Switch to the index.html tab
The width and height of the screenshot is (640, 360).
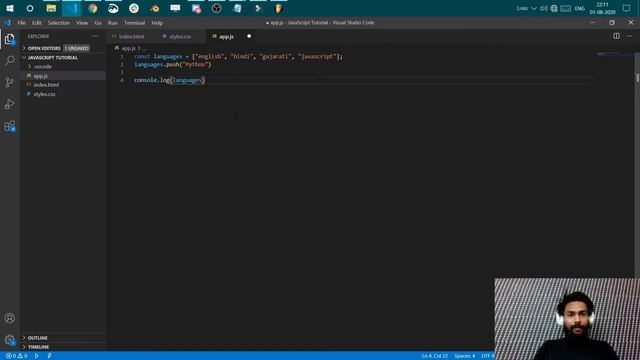pyautogui.click(x=131, y=36)
